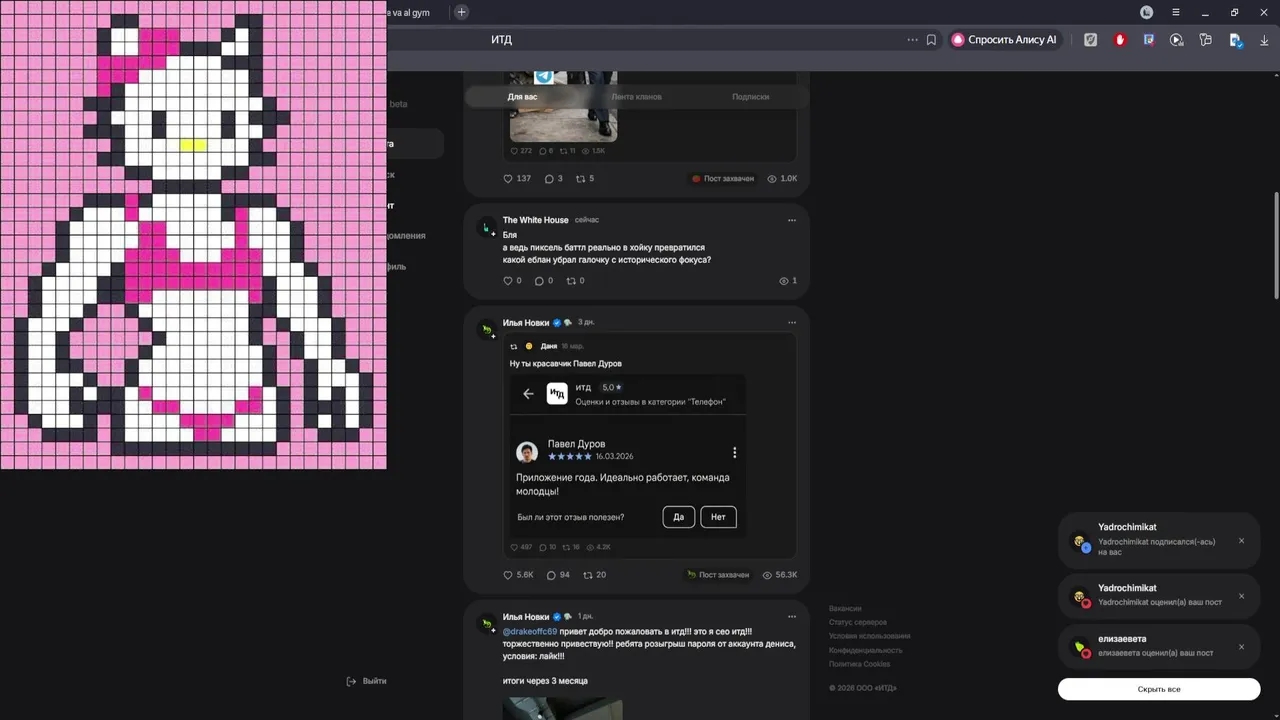Repost the post with 20 reposts
Image resolution: width=1280 pixels, height=720 pixels.
coord(594,575)
